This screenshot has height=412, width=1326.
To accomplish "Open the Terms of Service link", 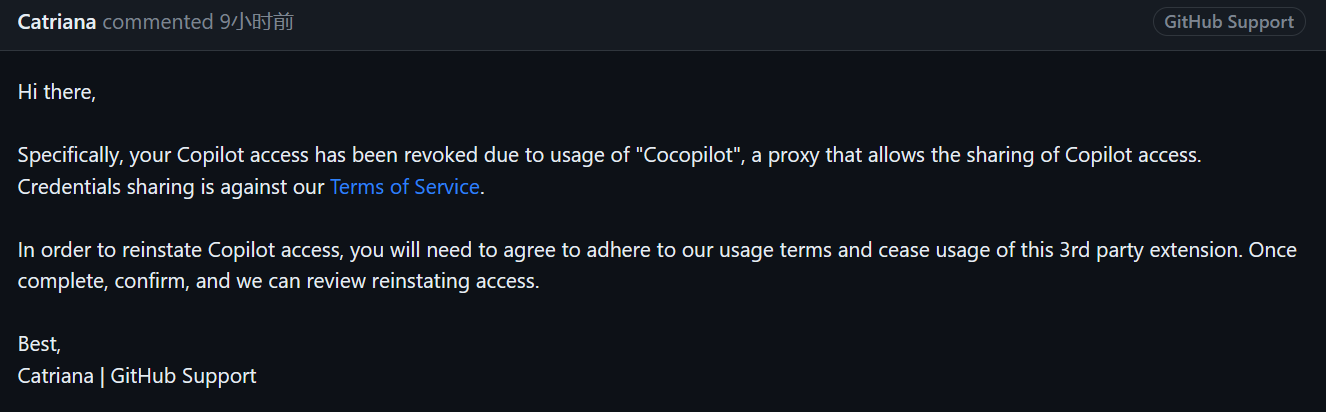I will click(x=405, y=187).
